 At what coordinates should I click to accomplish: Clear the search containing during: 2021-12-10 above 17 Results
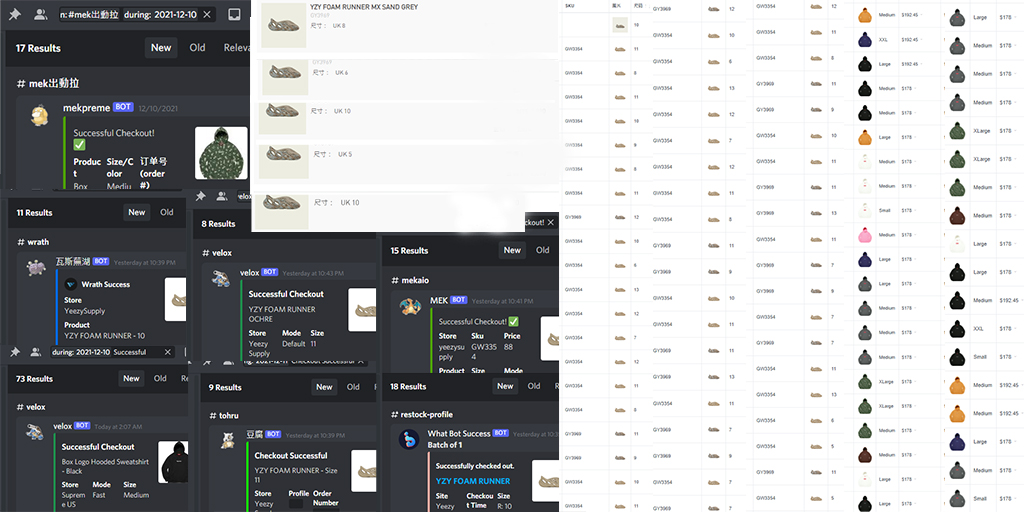(x=207, y=14)
